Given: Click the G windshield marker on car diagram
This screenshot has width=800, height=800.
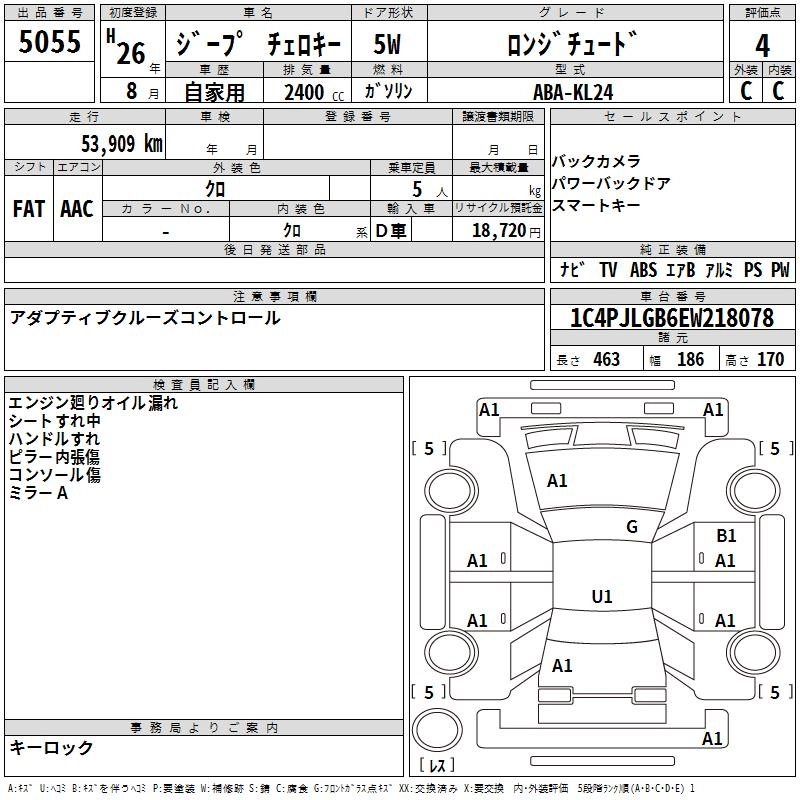Looking at the screenshot, I should pyautogui.click(x=631, y=527).
